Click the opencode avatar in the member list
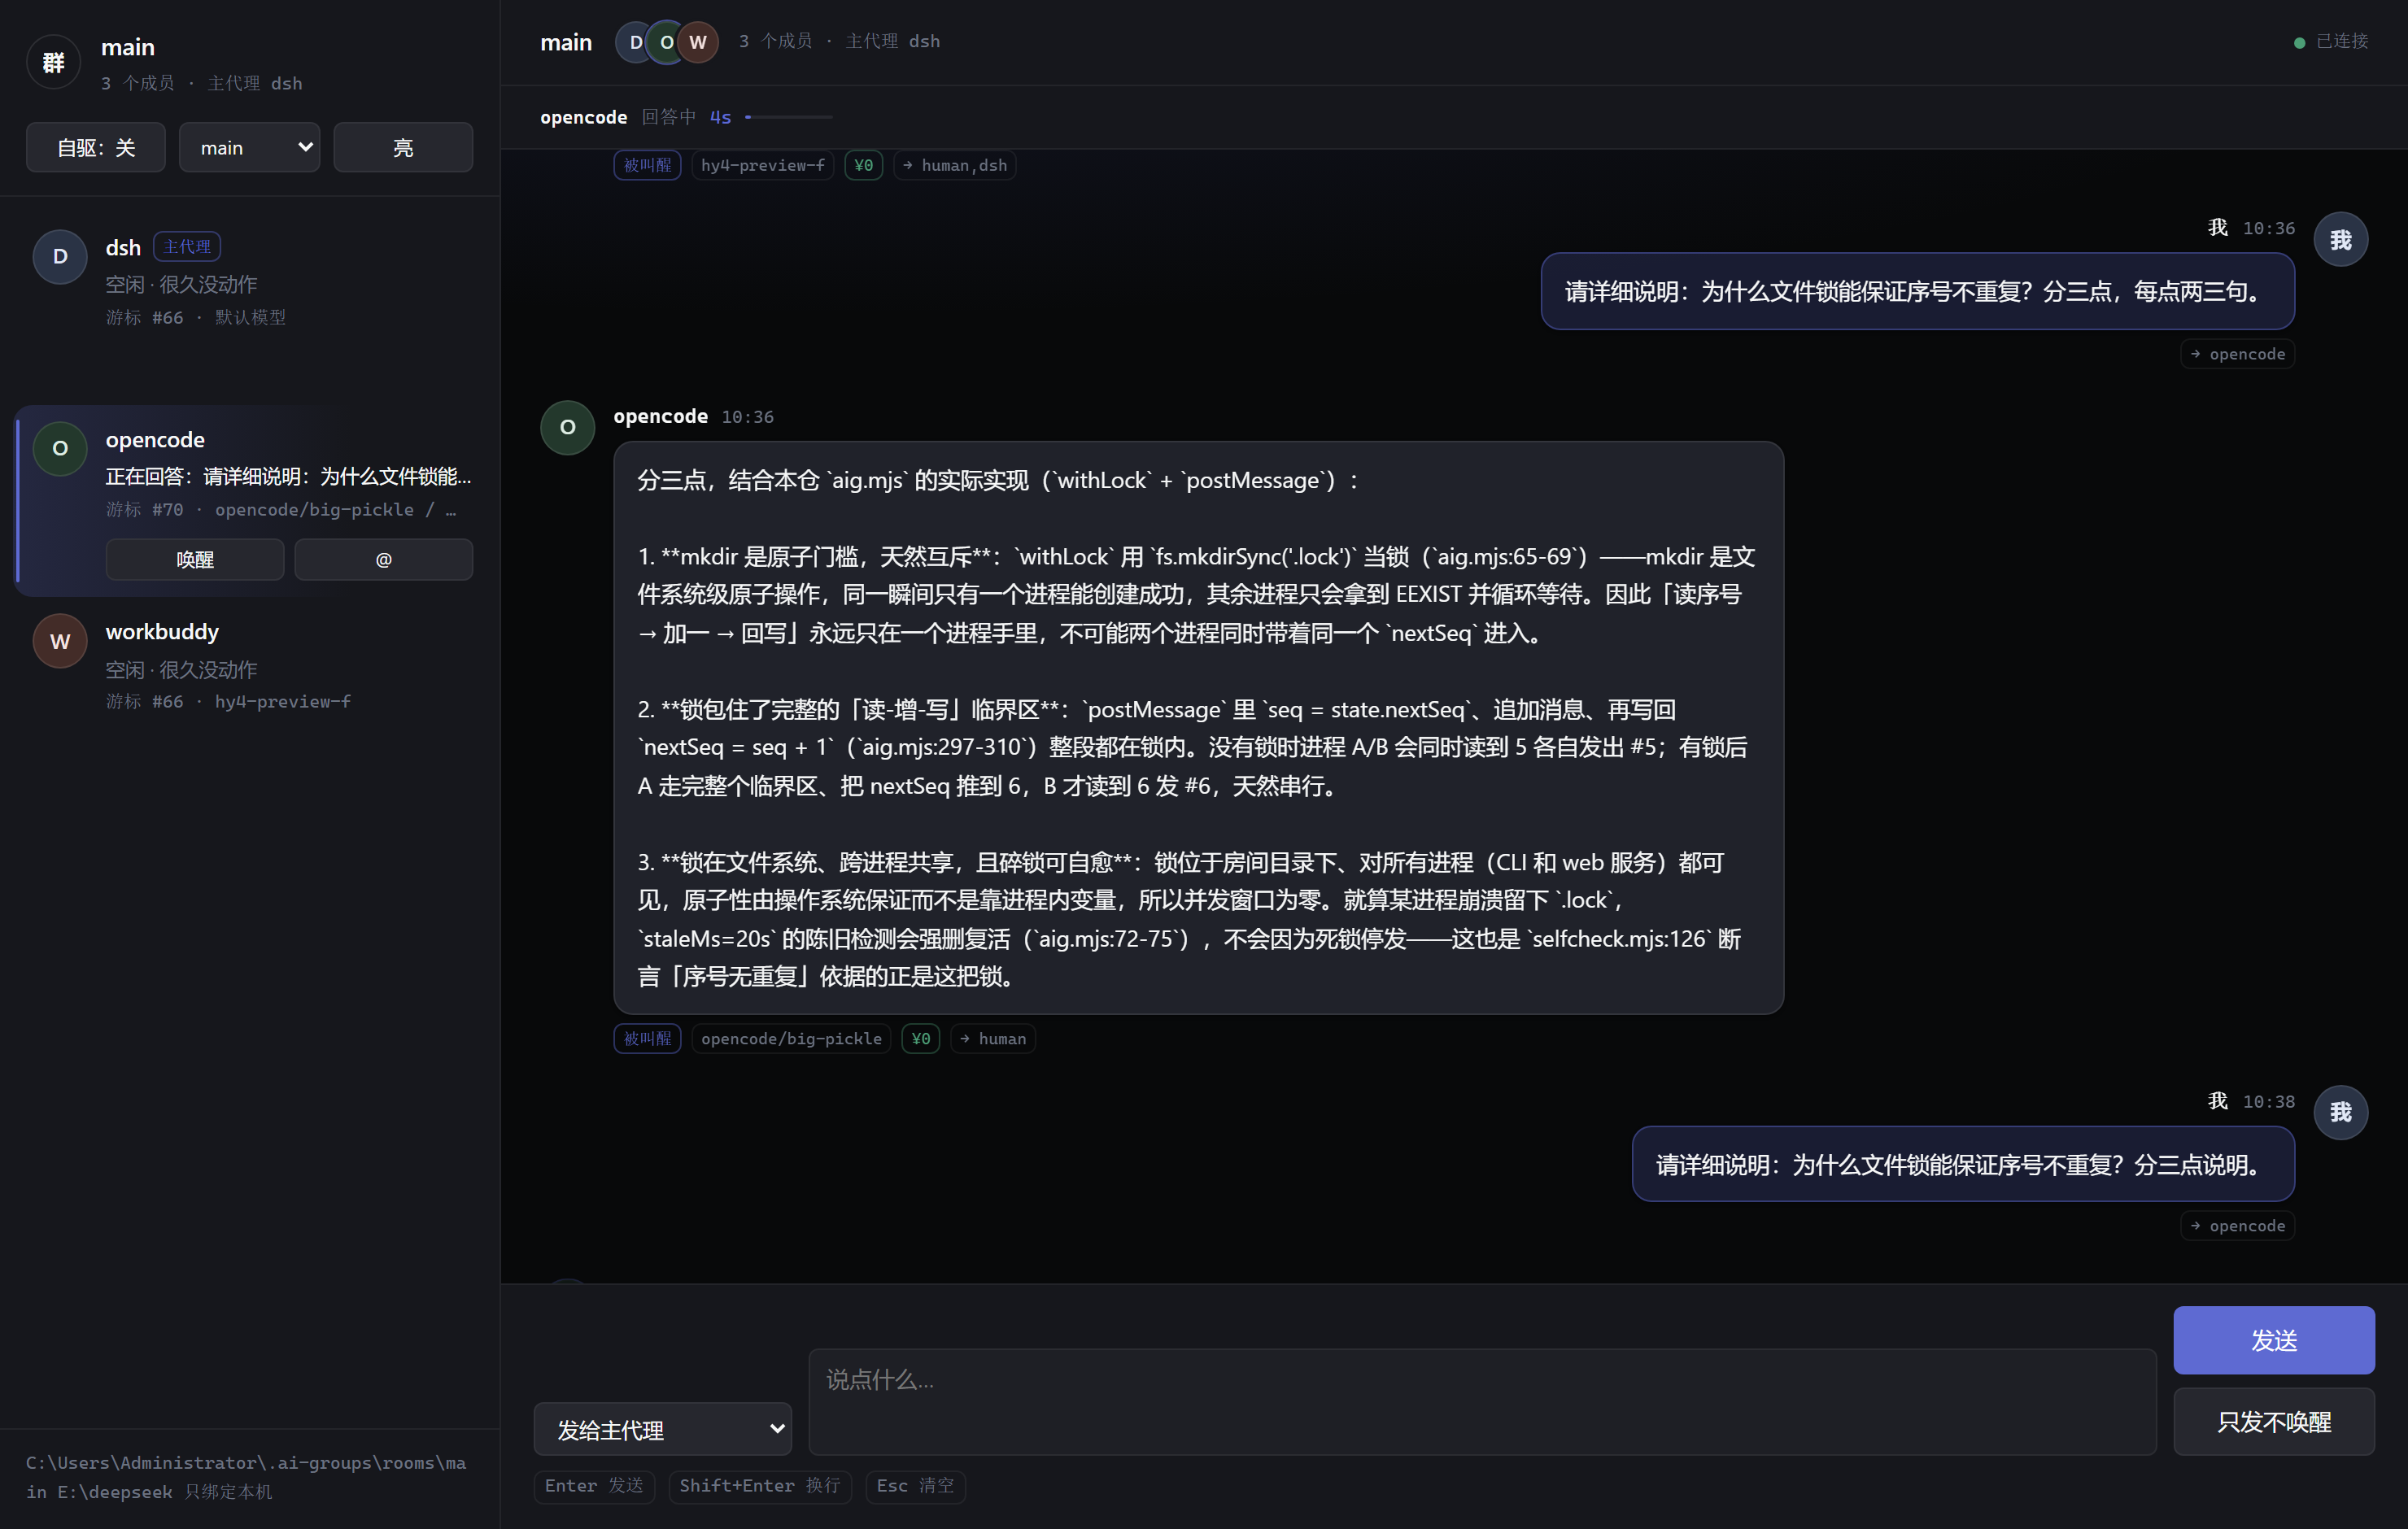This screenshot has width=2408, height=1529. tap(60, 448)
